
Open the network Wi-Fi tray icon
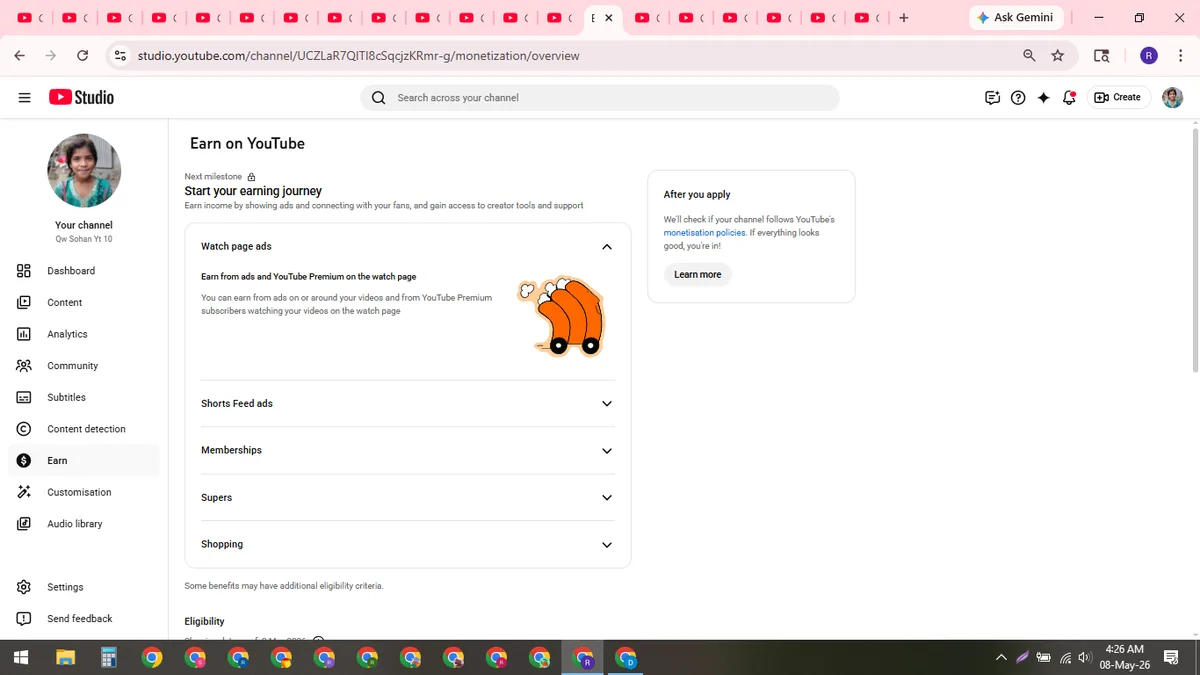coord(1066,657)
